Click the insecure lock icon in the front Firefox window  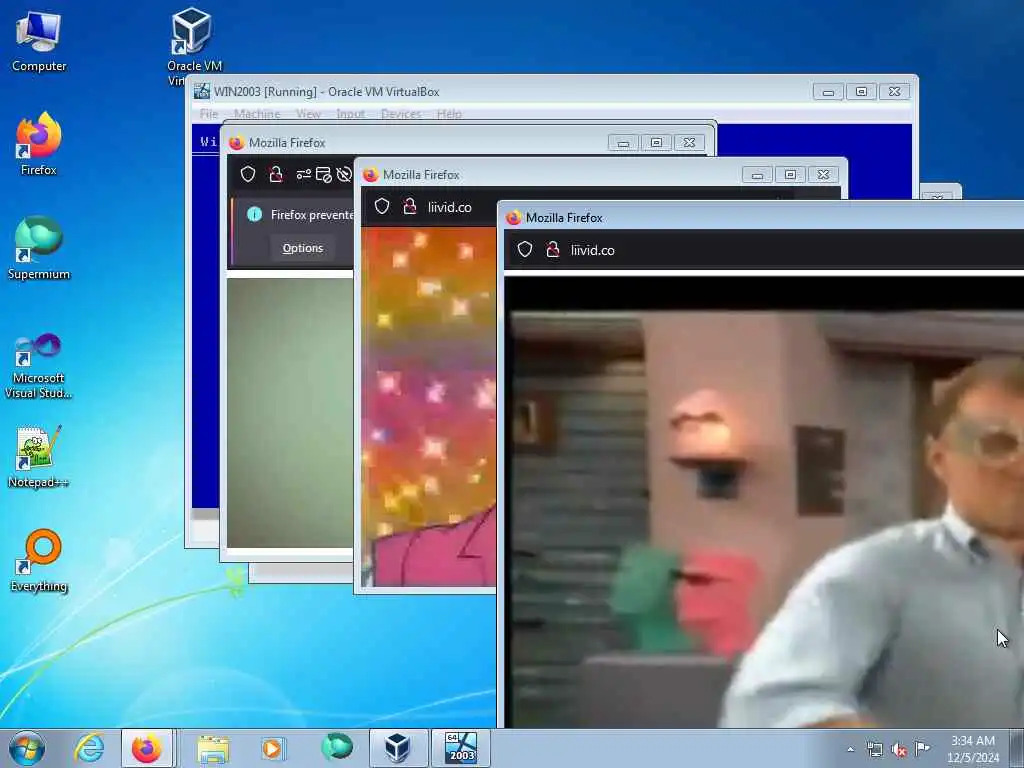pos(552,249)
